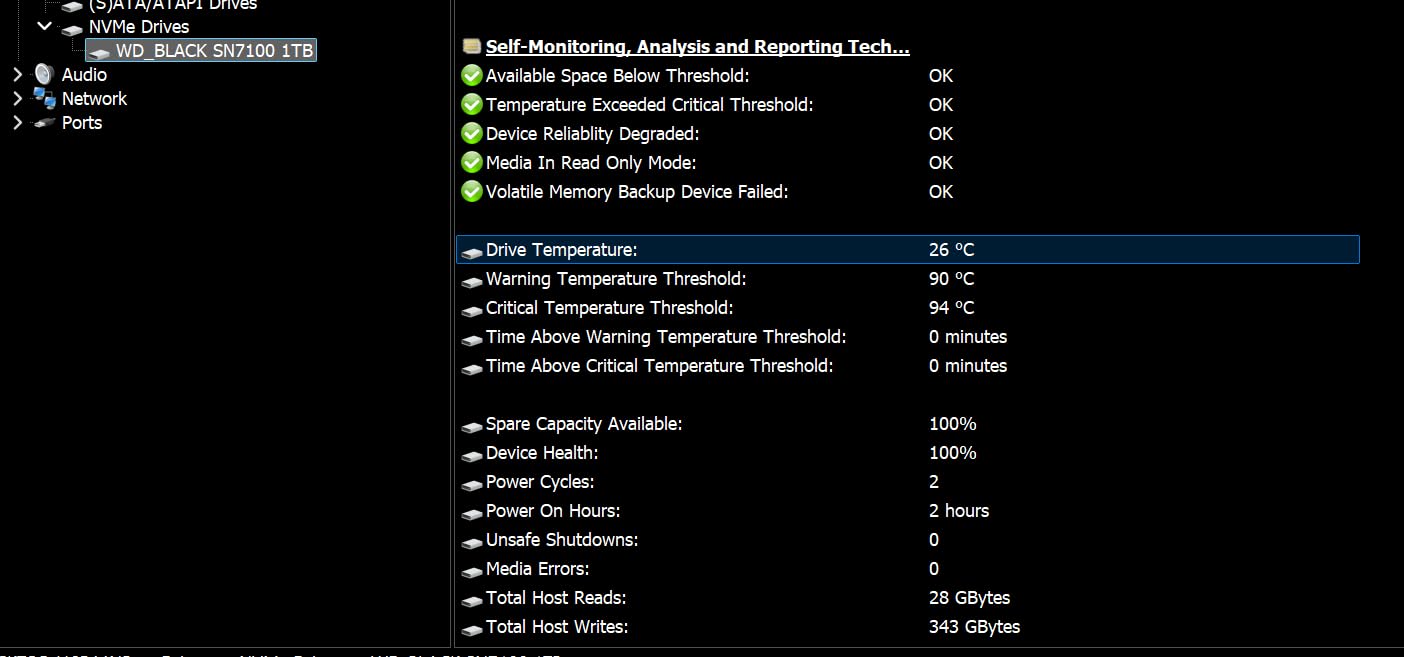Image resolution: width=1404 pixels, height=657 pixels.
Task: Click the Media Errors row icon
Action: tap(472, 571)
